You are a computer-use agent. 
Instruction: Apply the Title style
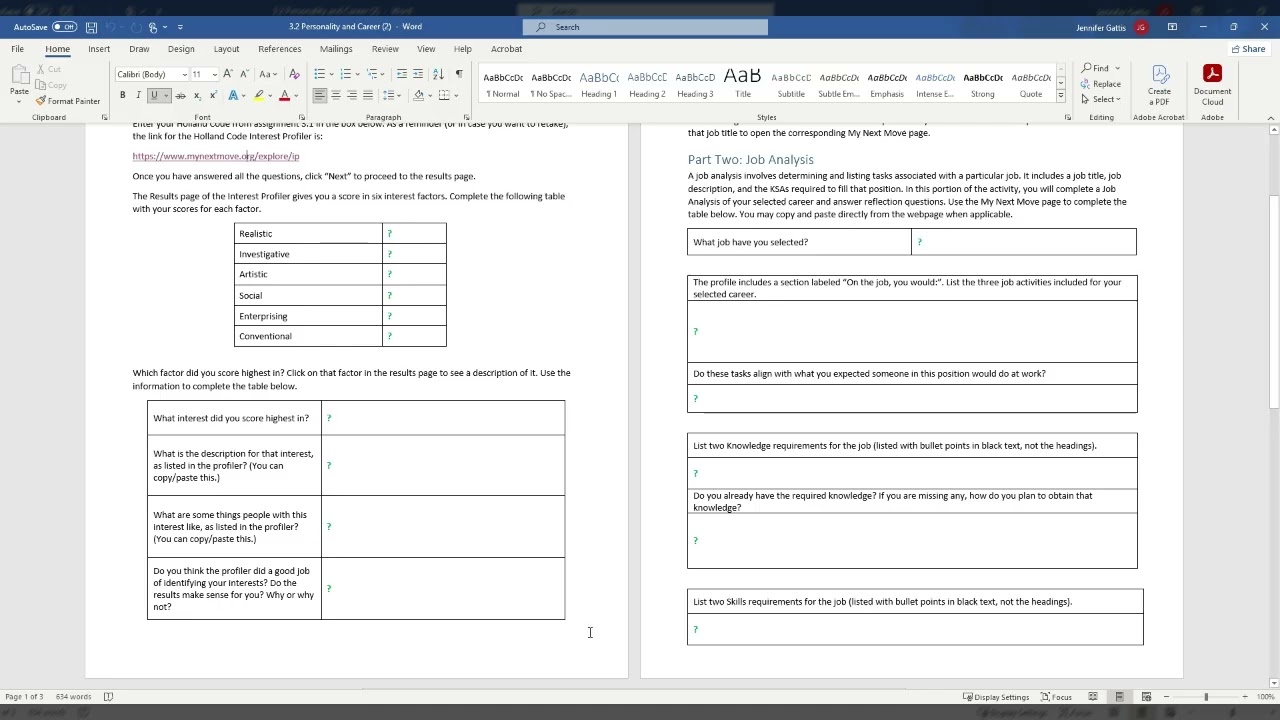743,84
